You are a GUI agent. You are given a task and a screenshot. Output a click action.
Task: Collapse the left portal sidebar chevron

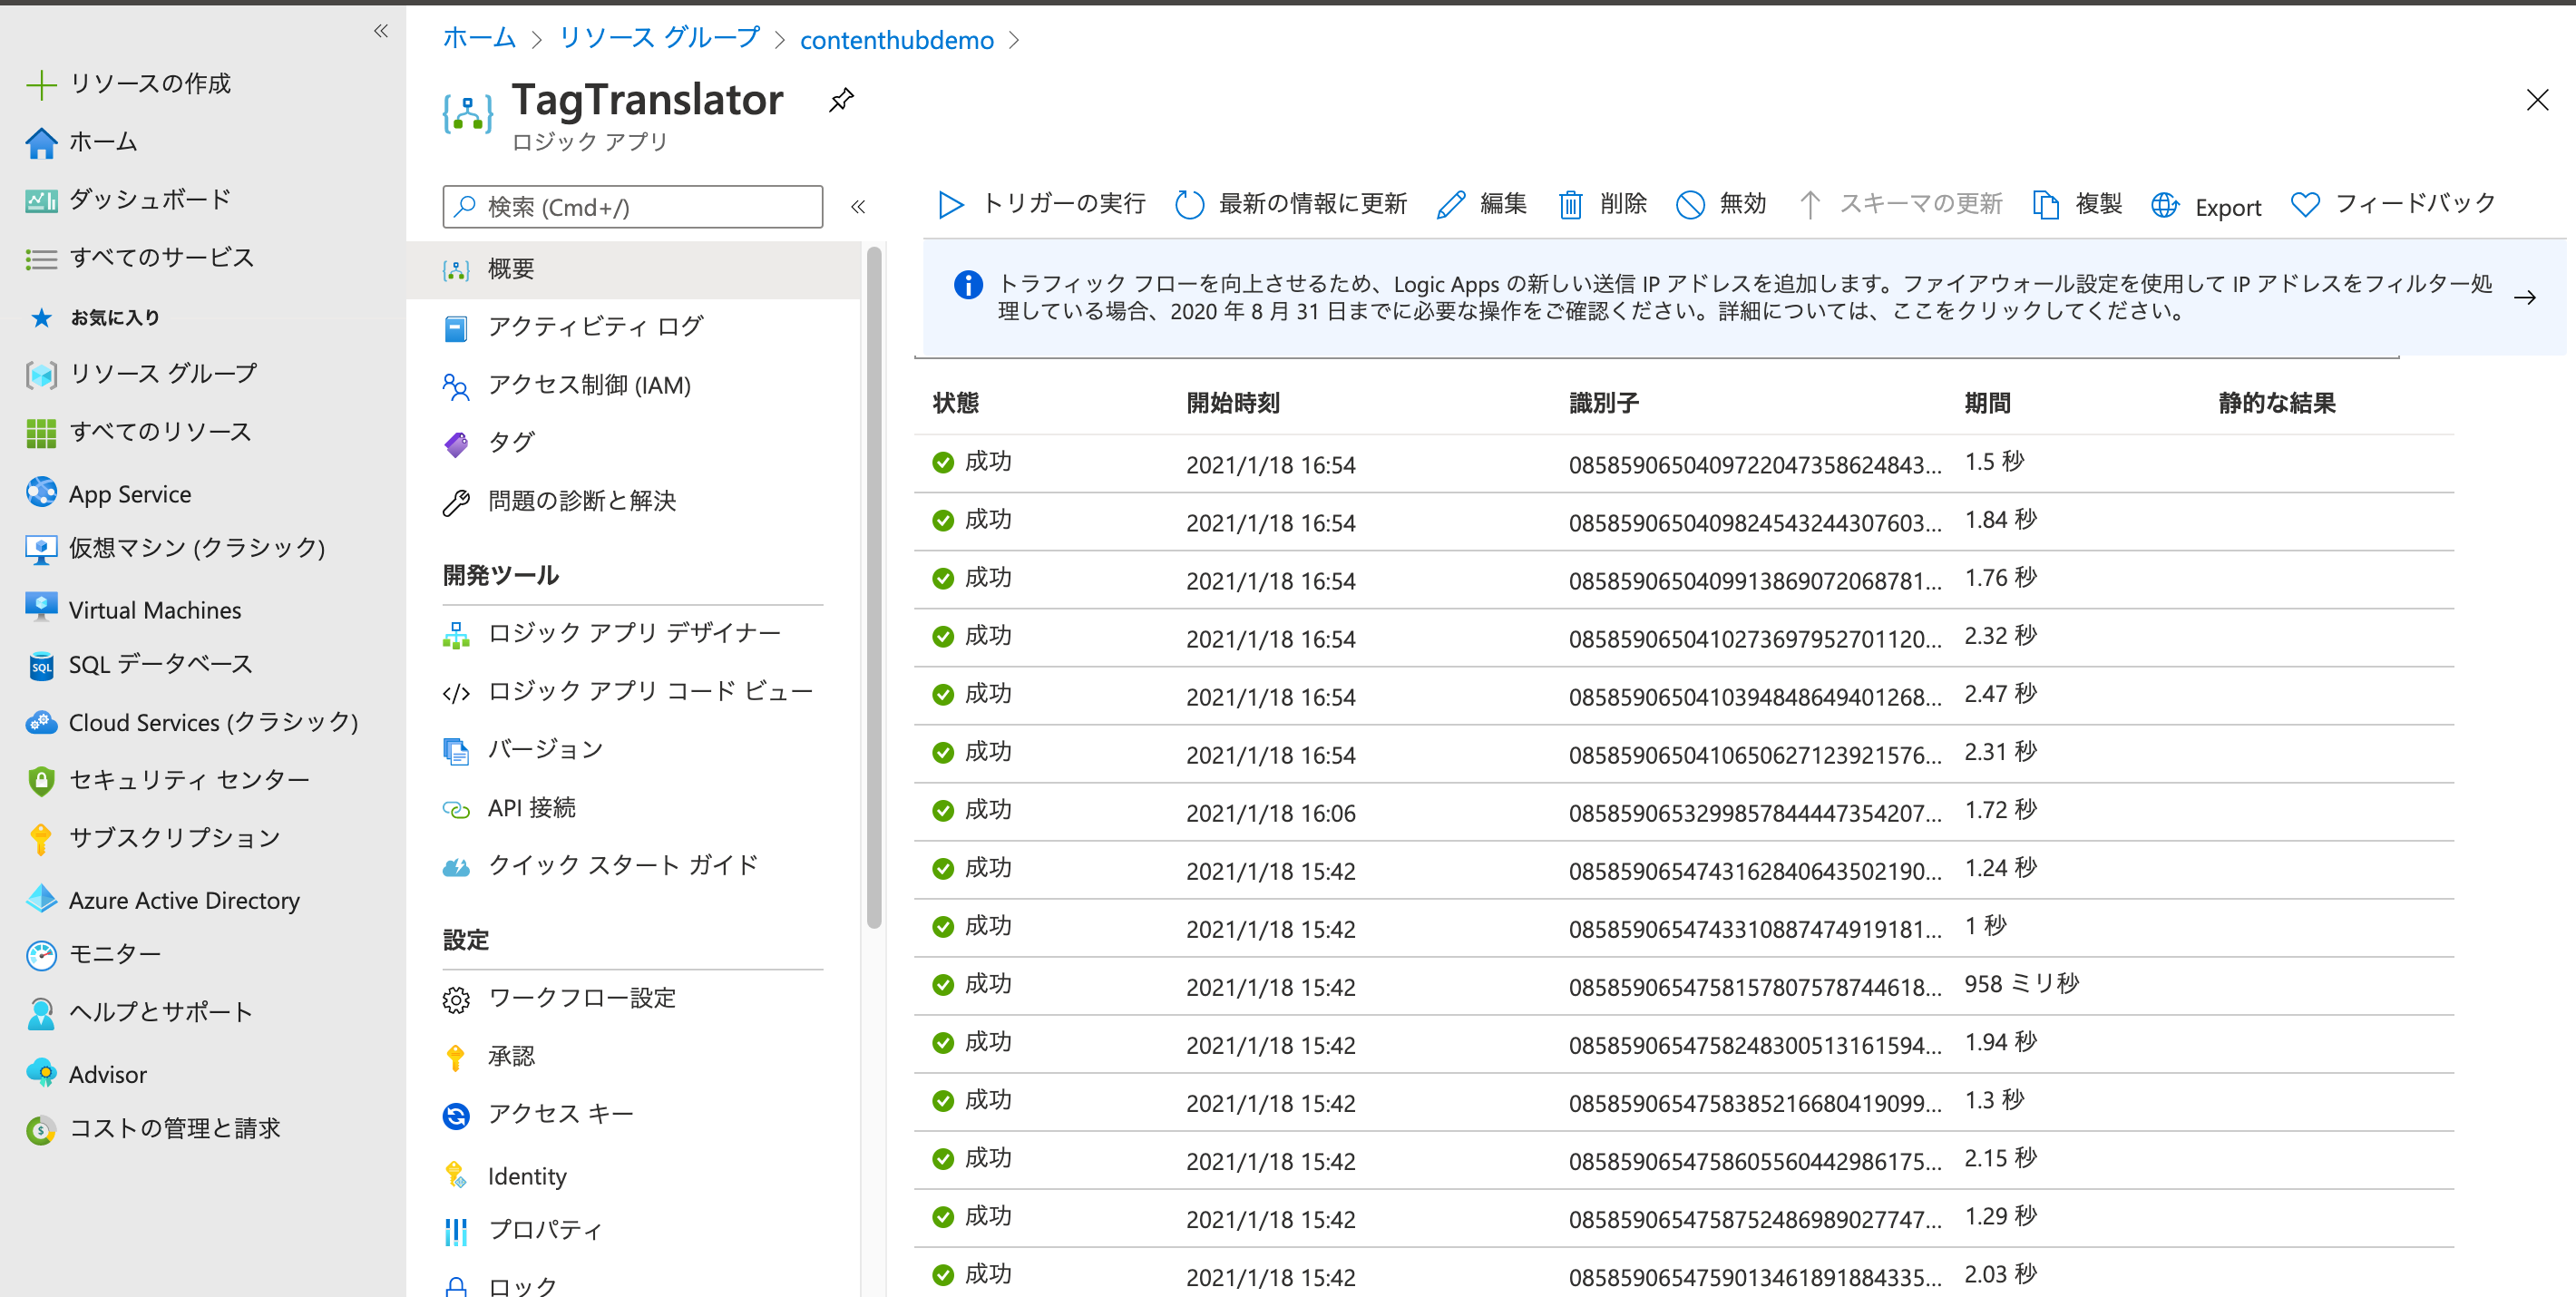[381, 31]
